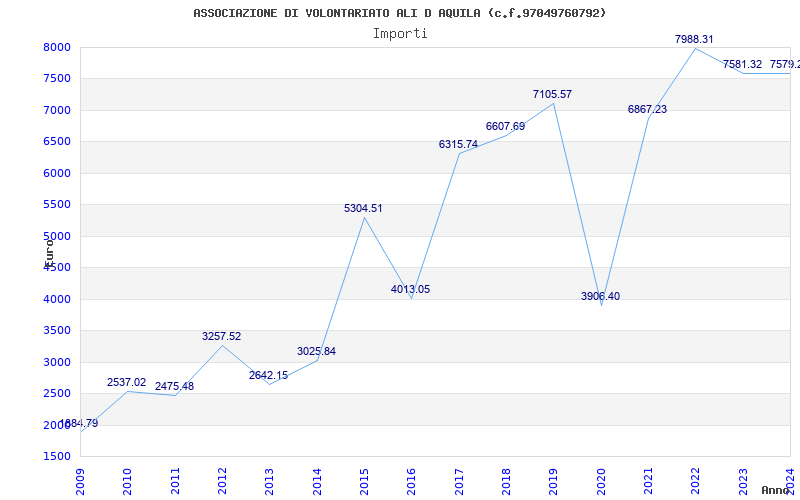This screenshot has height=500, width=800.
Task: Click the 2020 x-axis year label
Action: click(601, 482)
